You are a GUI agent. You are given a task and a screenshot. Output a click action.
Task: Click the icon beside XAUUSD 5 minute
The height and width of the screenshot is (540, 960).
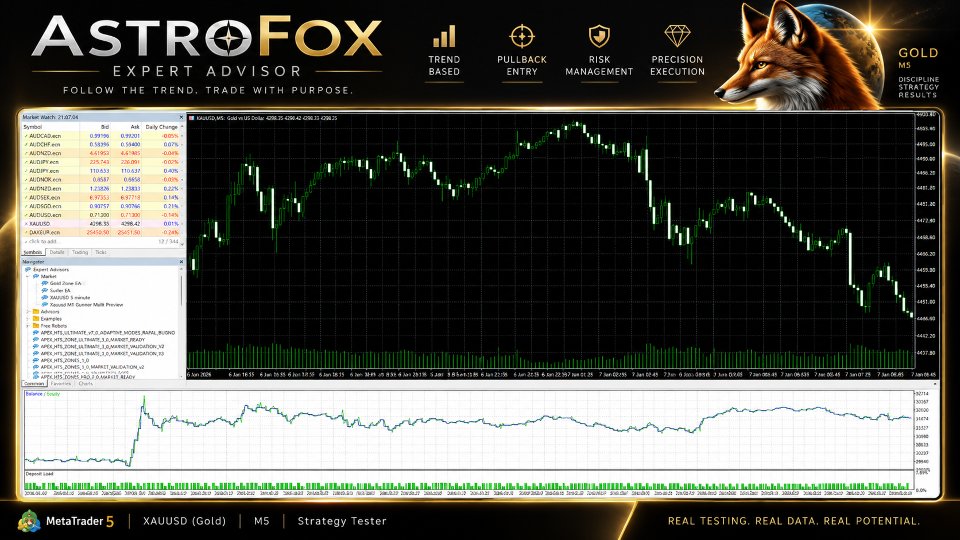[45, 298]
